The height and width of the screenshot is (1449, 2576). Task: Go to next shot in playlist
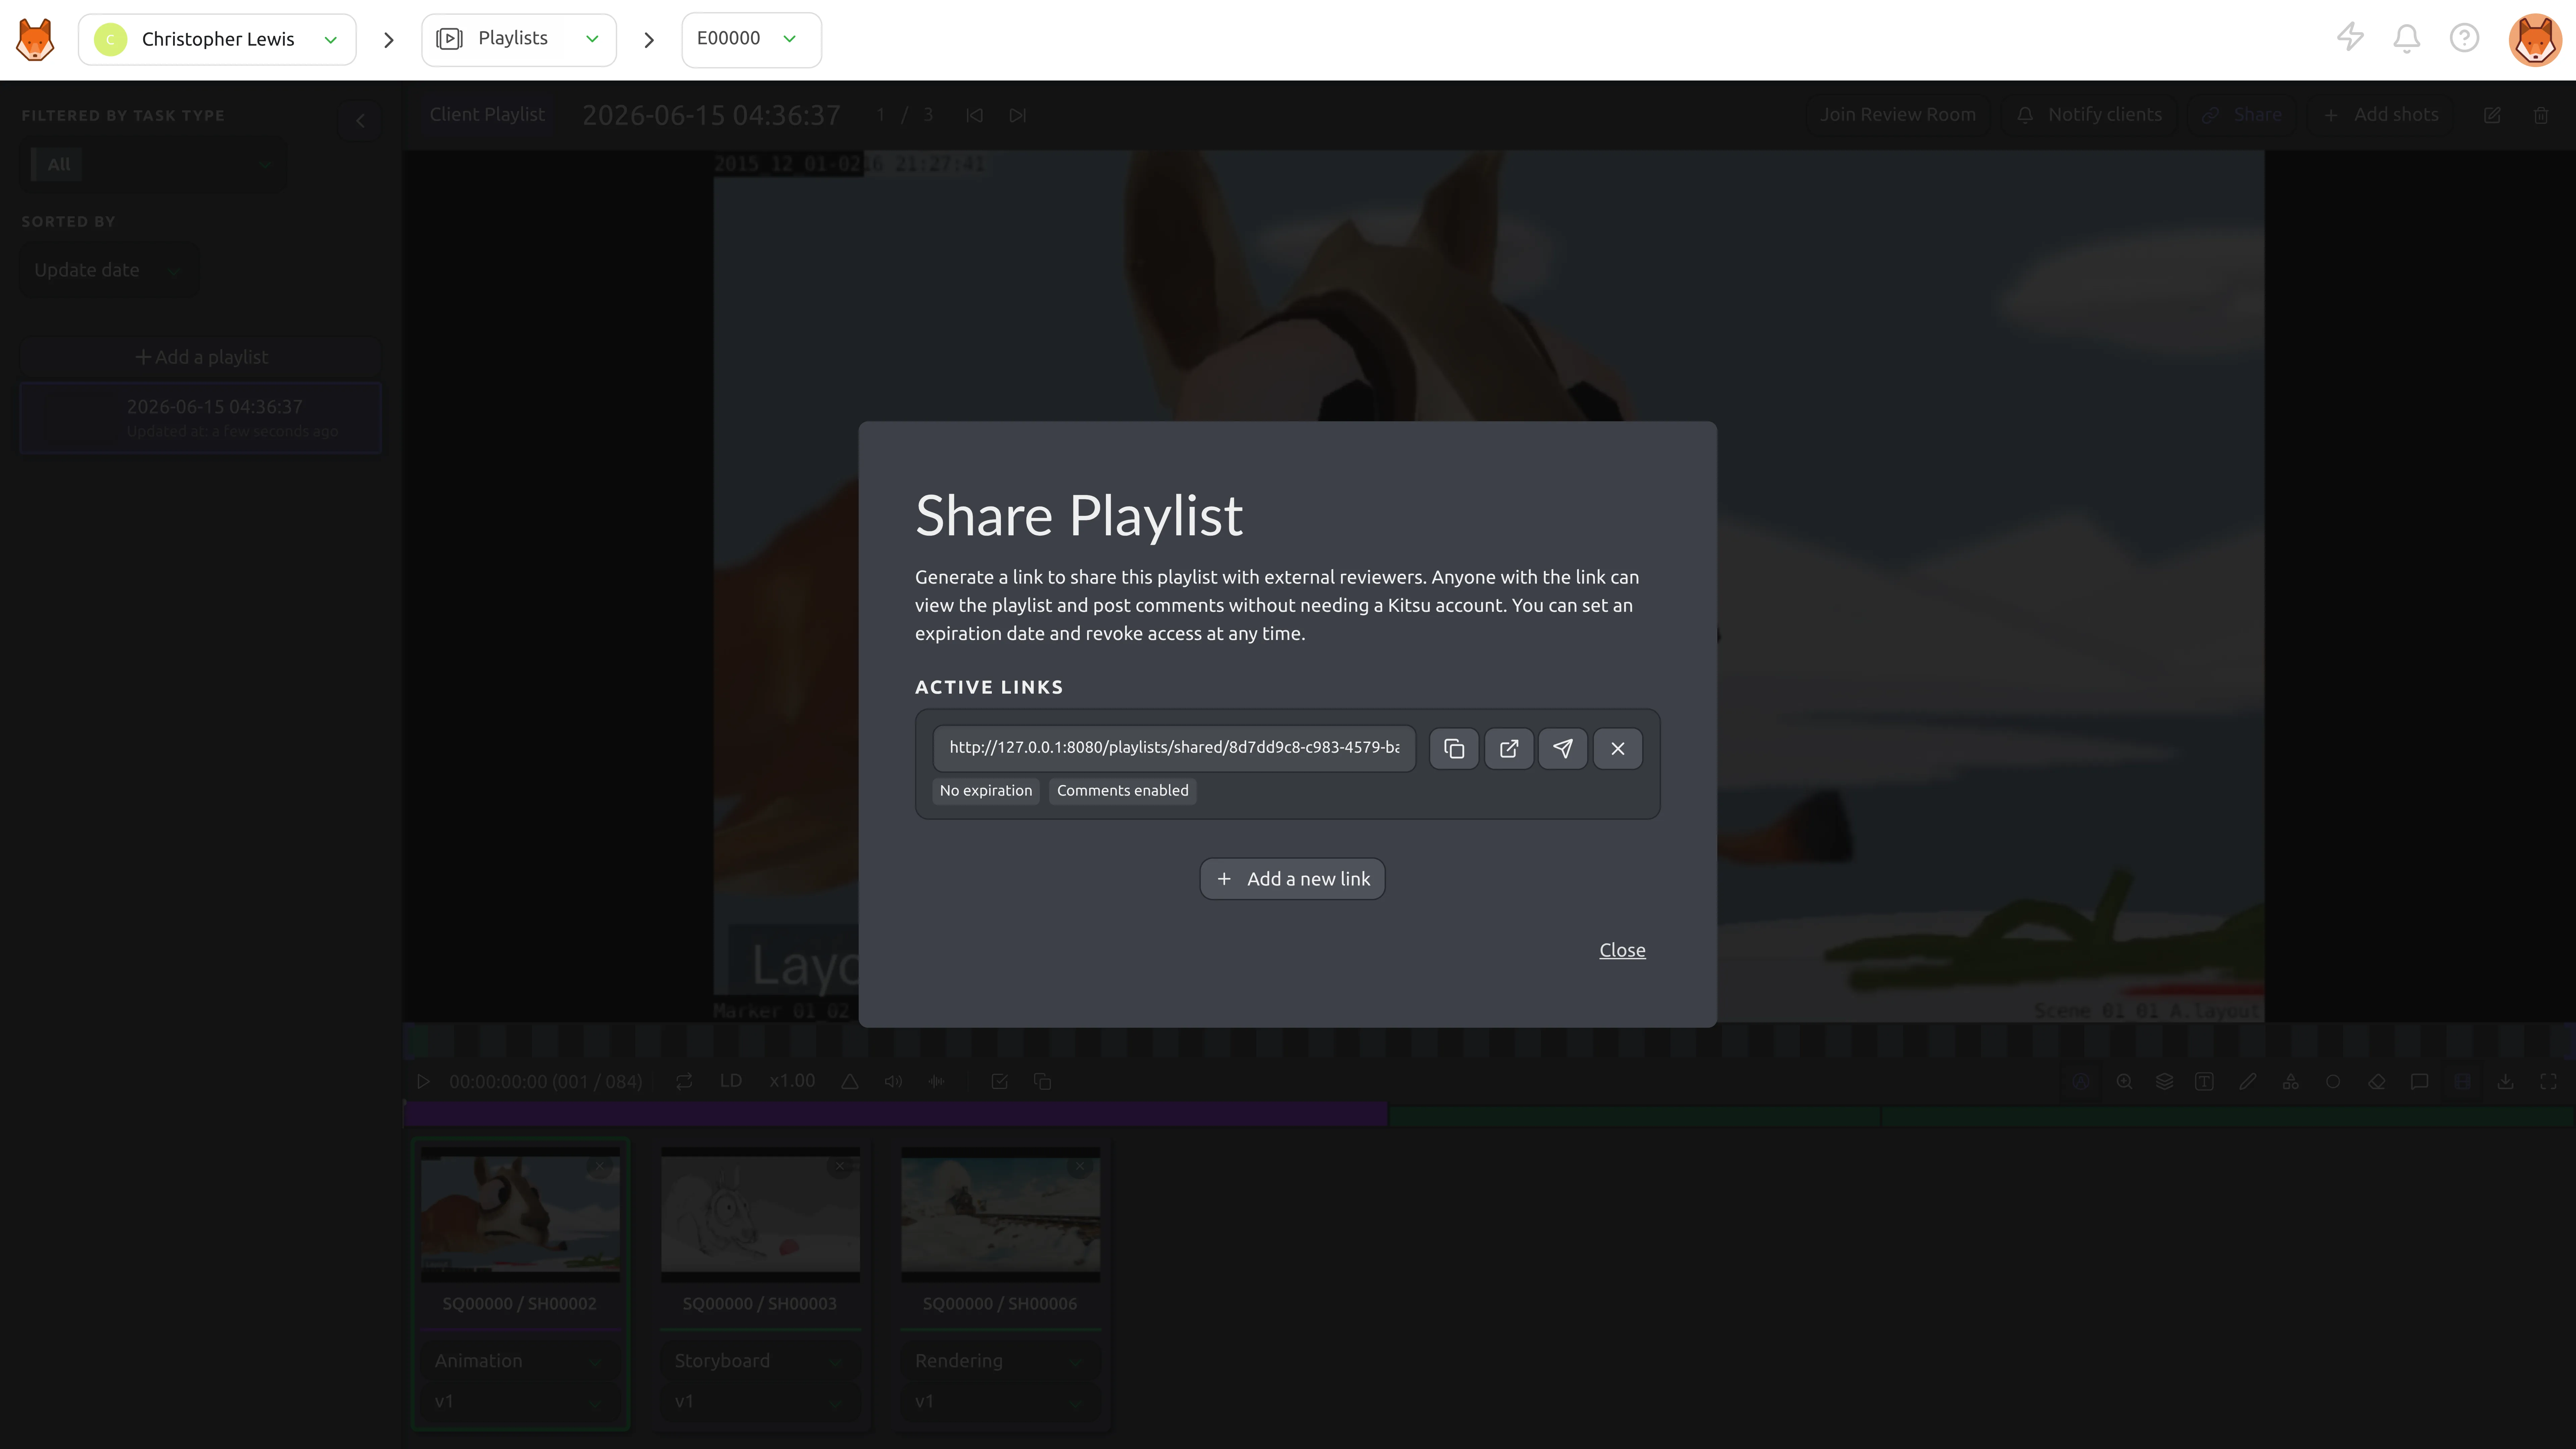[1018, 116]
